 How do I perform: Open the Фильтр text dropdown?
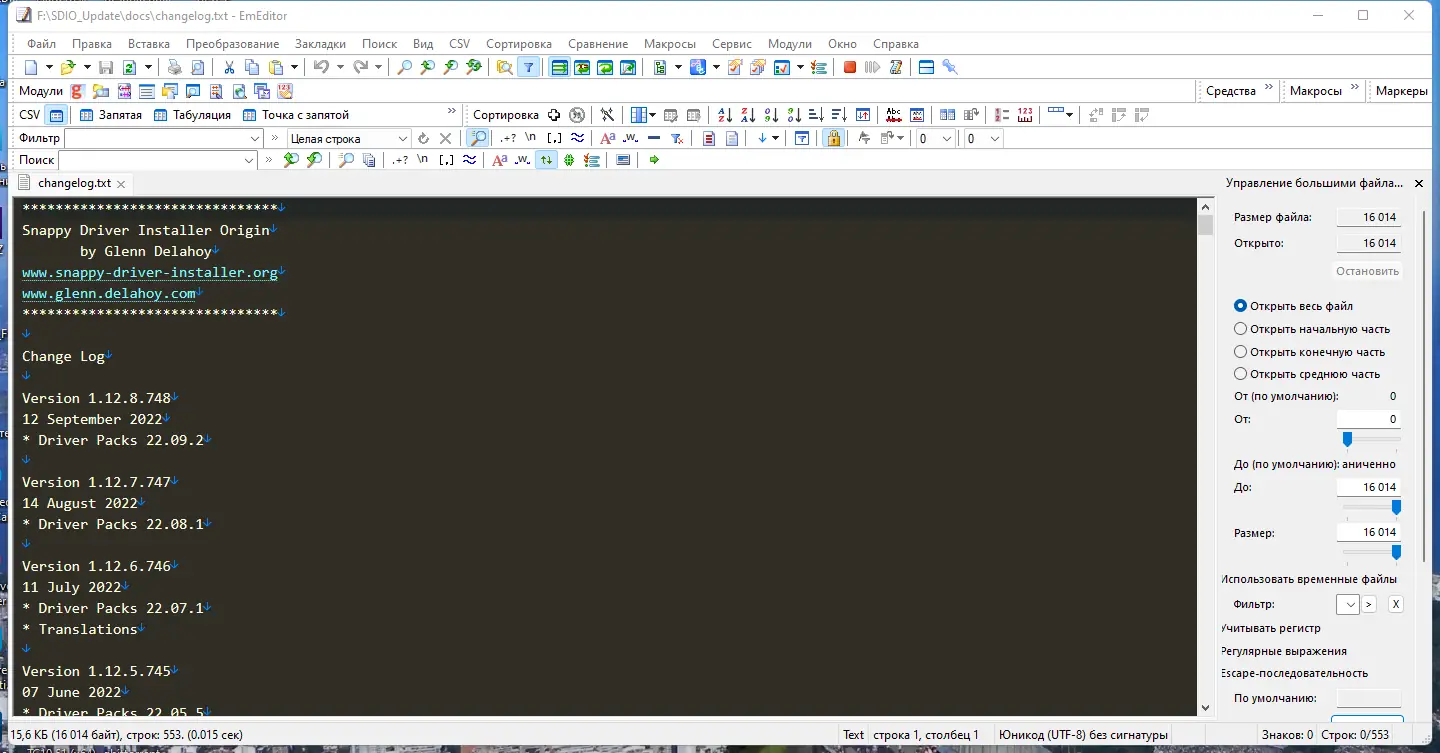point(253,138)
